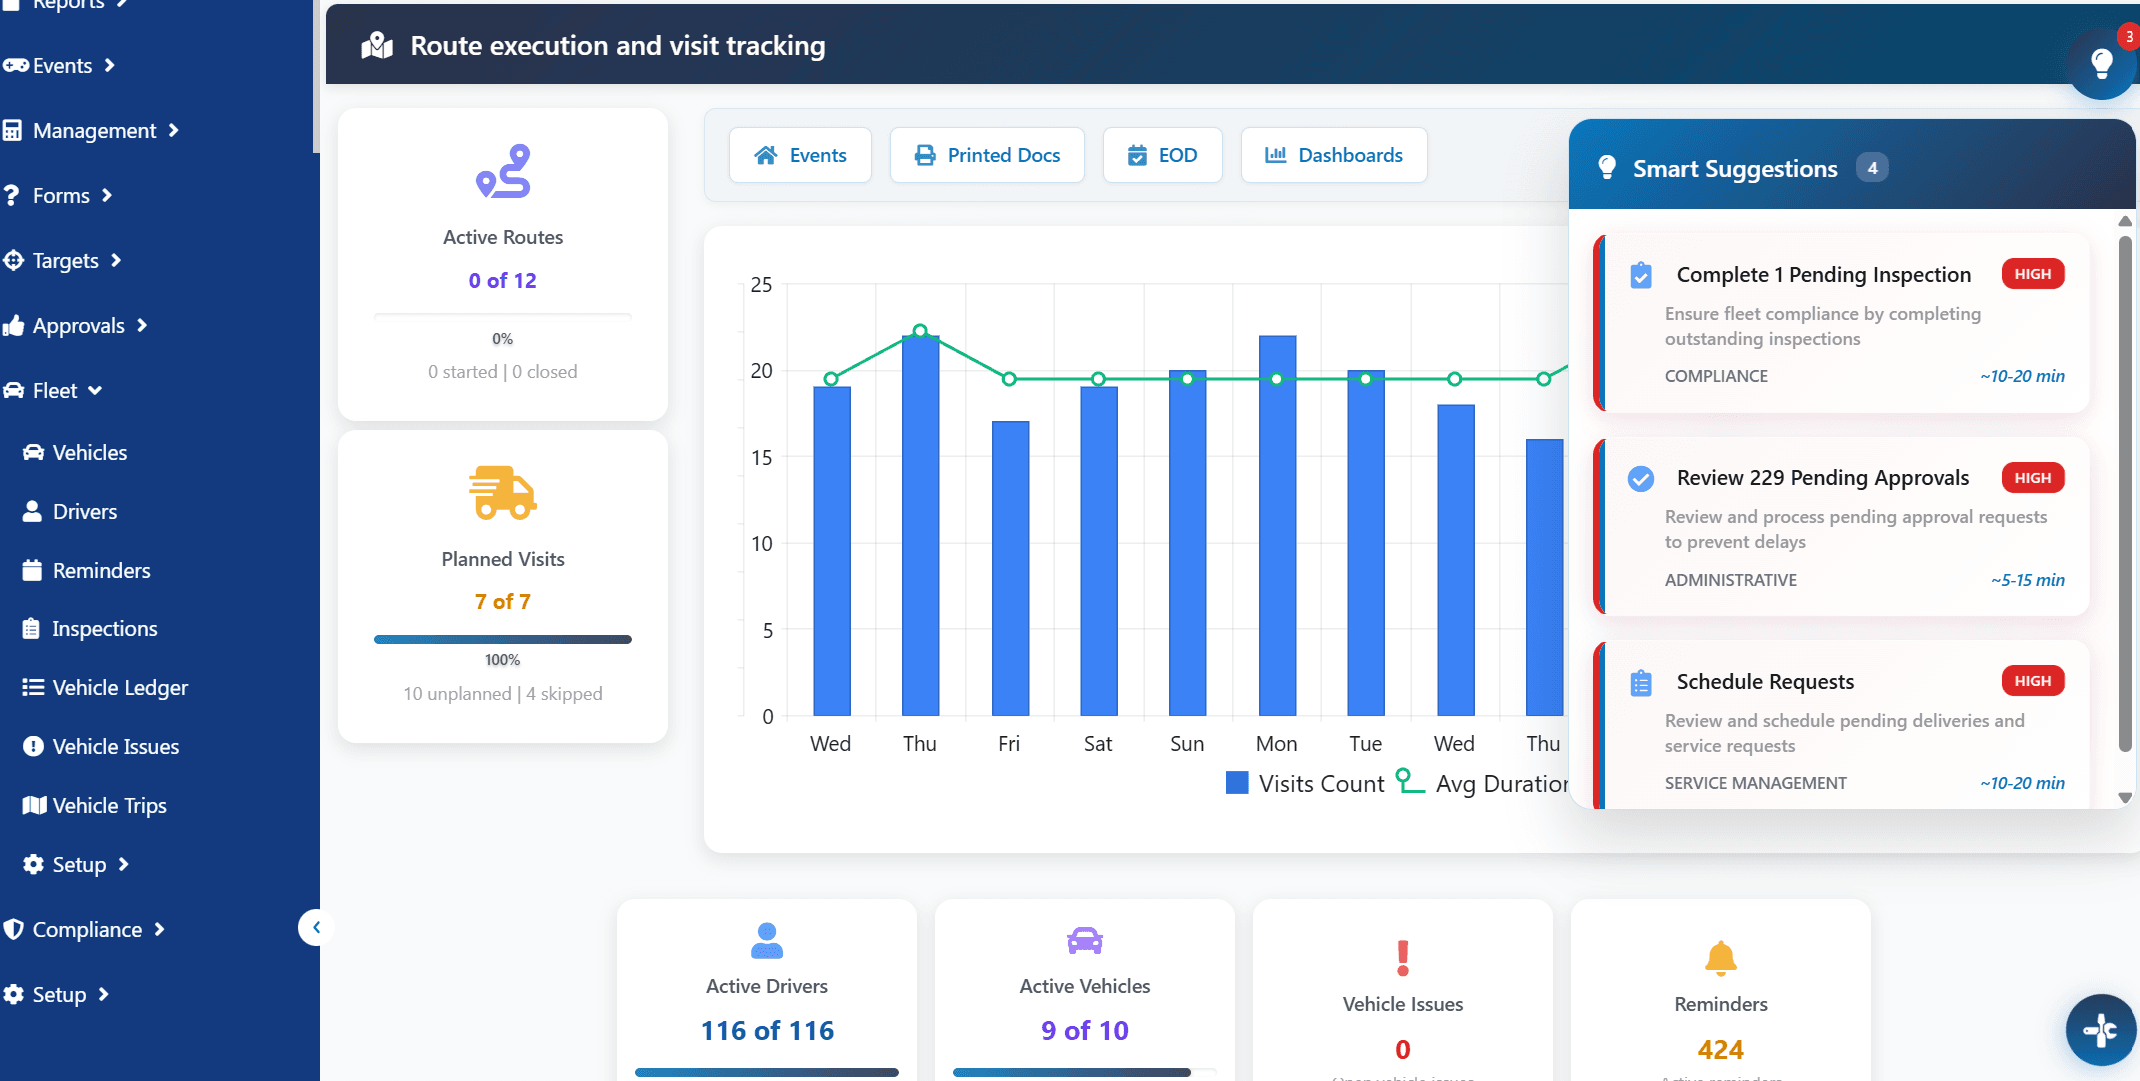
Task: Click the Printed Docs button
Action: point(987,155)
